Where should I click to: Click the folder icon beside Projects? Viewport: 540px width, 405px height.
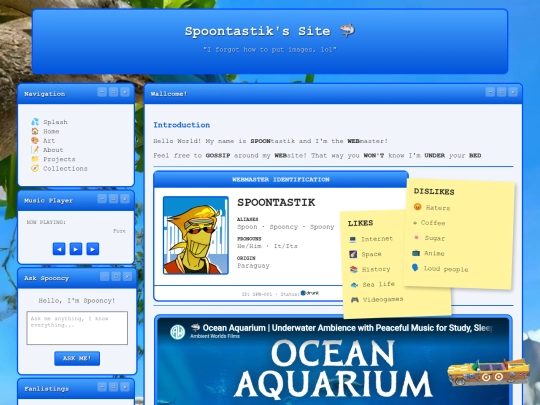click(x=35, y=159)
